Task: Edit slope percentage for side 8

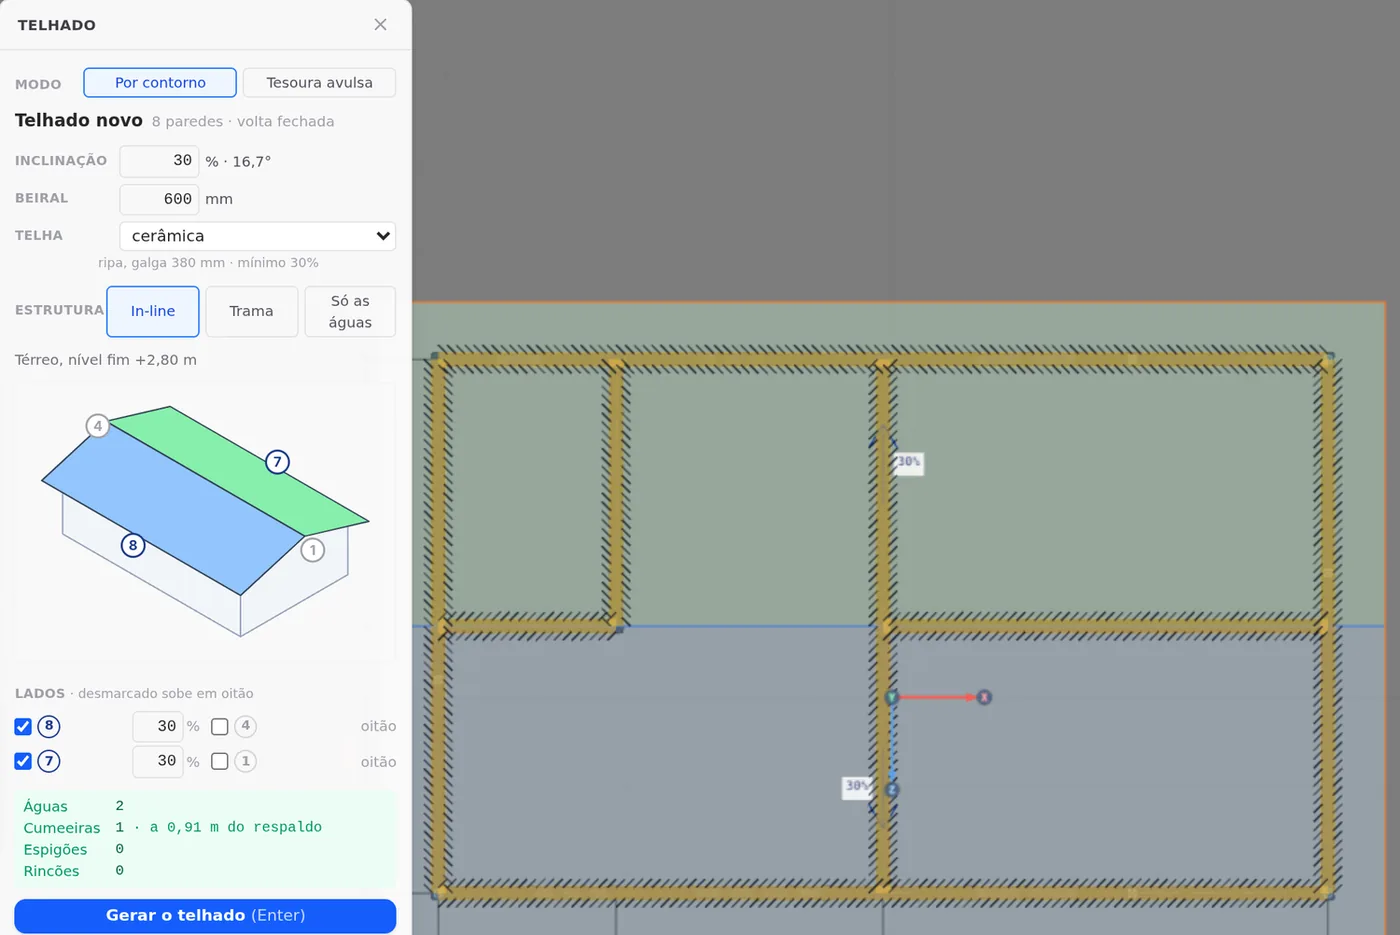Action: tap(158, 727)
